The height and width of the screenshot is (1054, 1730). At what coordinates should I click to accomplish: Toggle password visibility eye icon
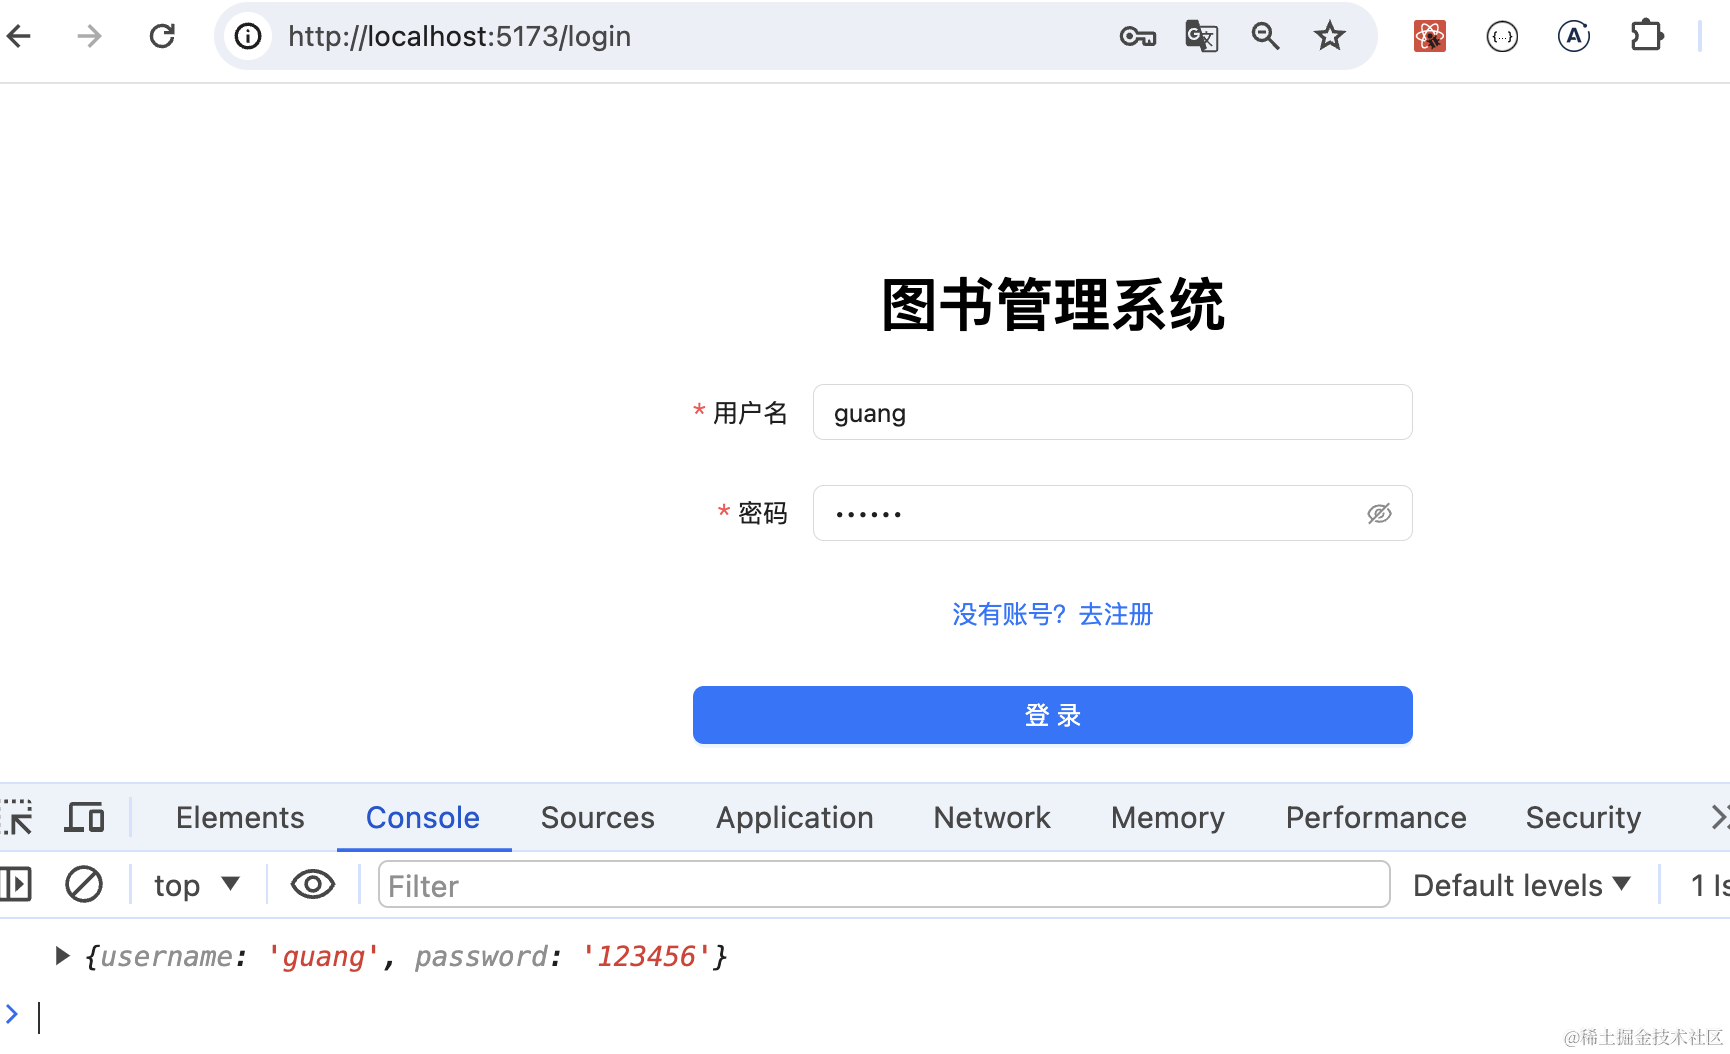coord(1379,514)
